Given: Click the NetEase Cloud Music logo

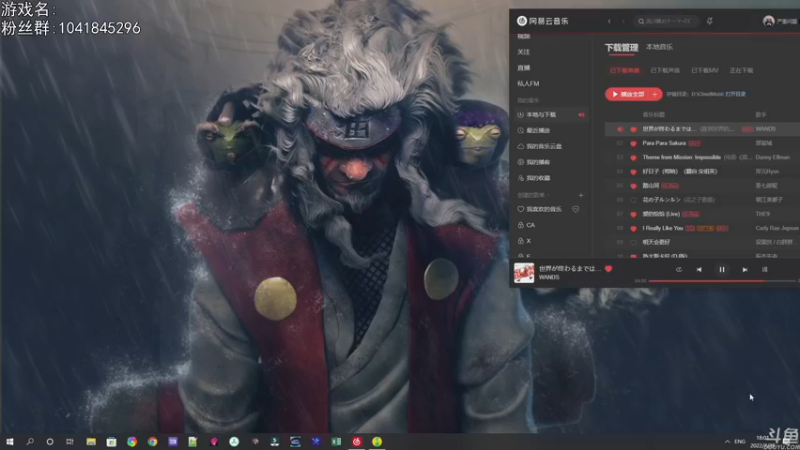Looking at the screenshot, I should pos(542,21).
